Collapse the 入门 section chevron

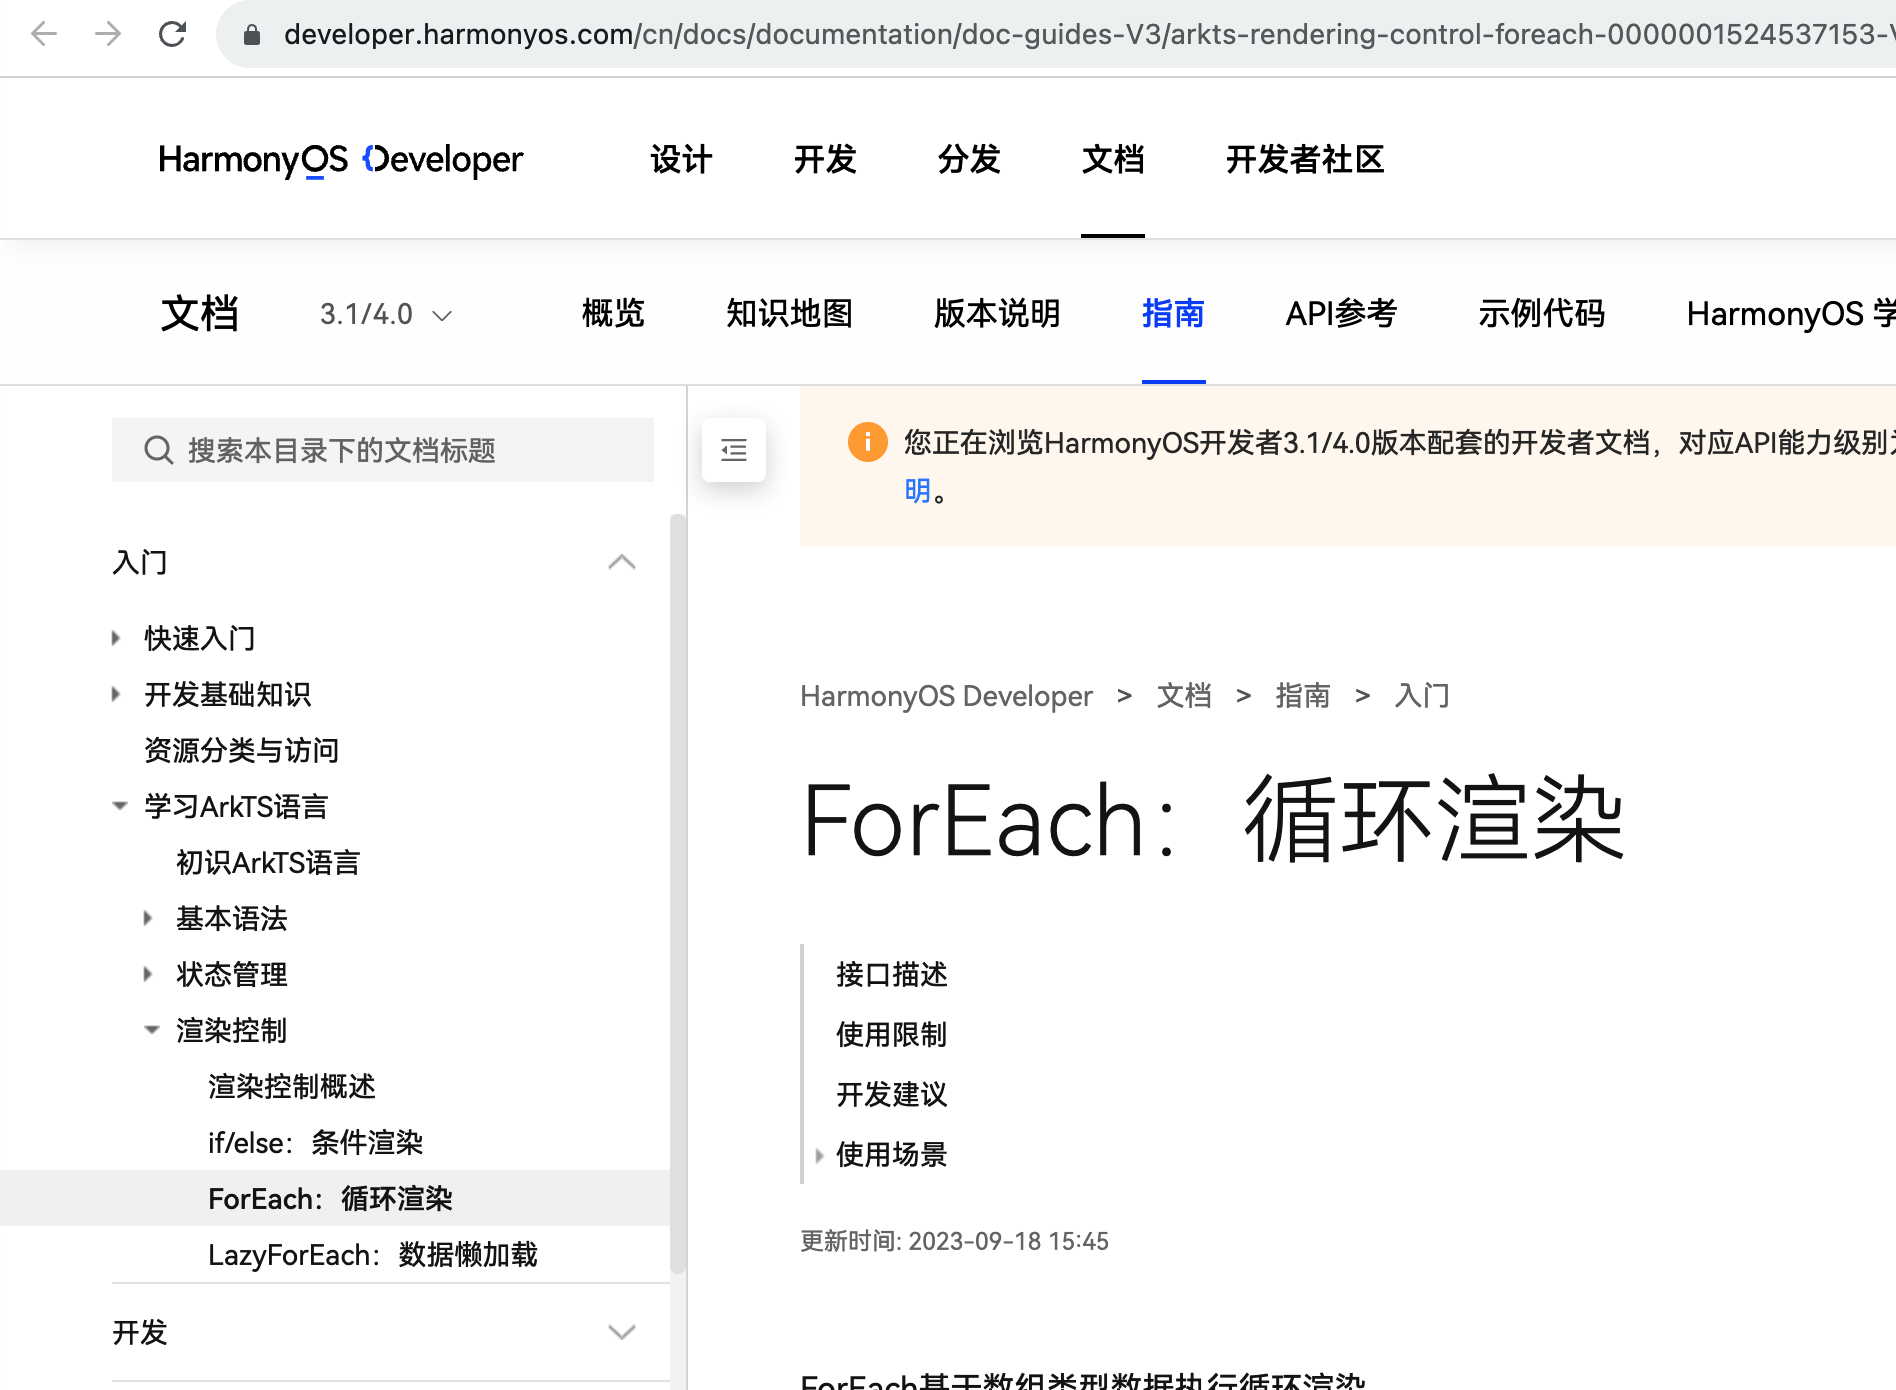622,562
